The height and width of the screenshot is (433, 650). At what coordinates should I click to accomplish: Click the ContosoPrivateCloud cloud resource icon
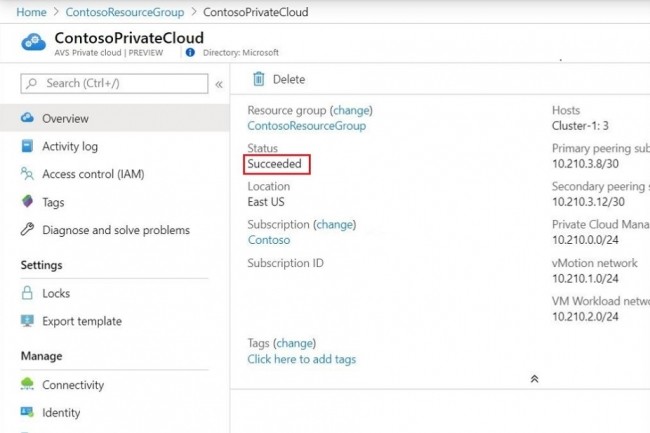click(x=34, y=42)
